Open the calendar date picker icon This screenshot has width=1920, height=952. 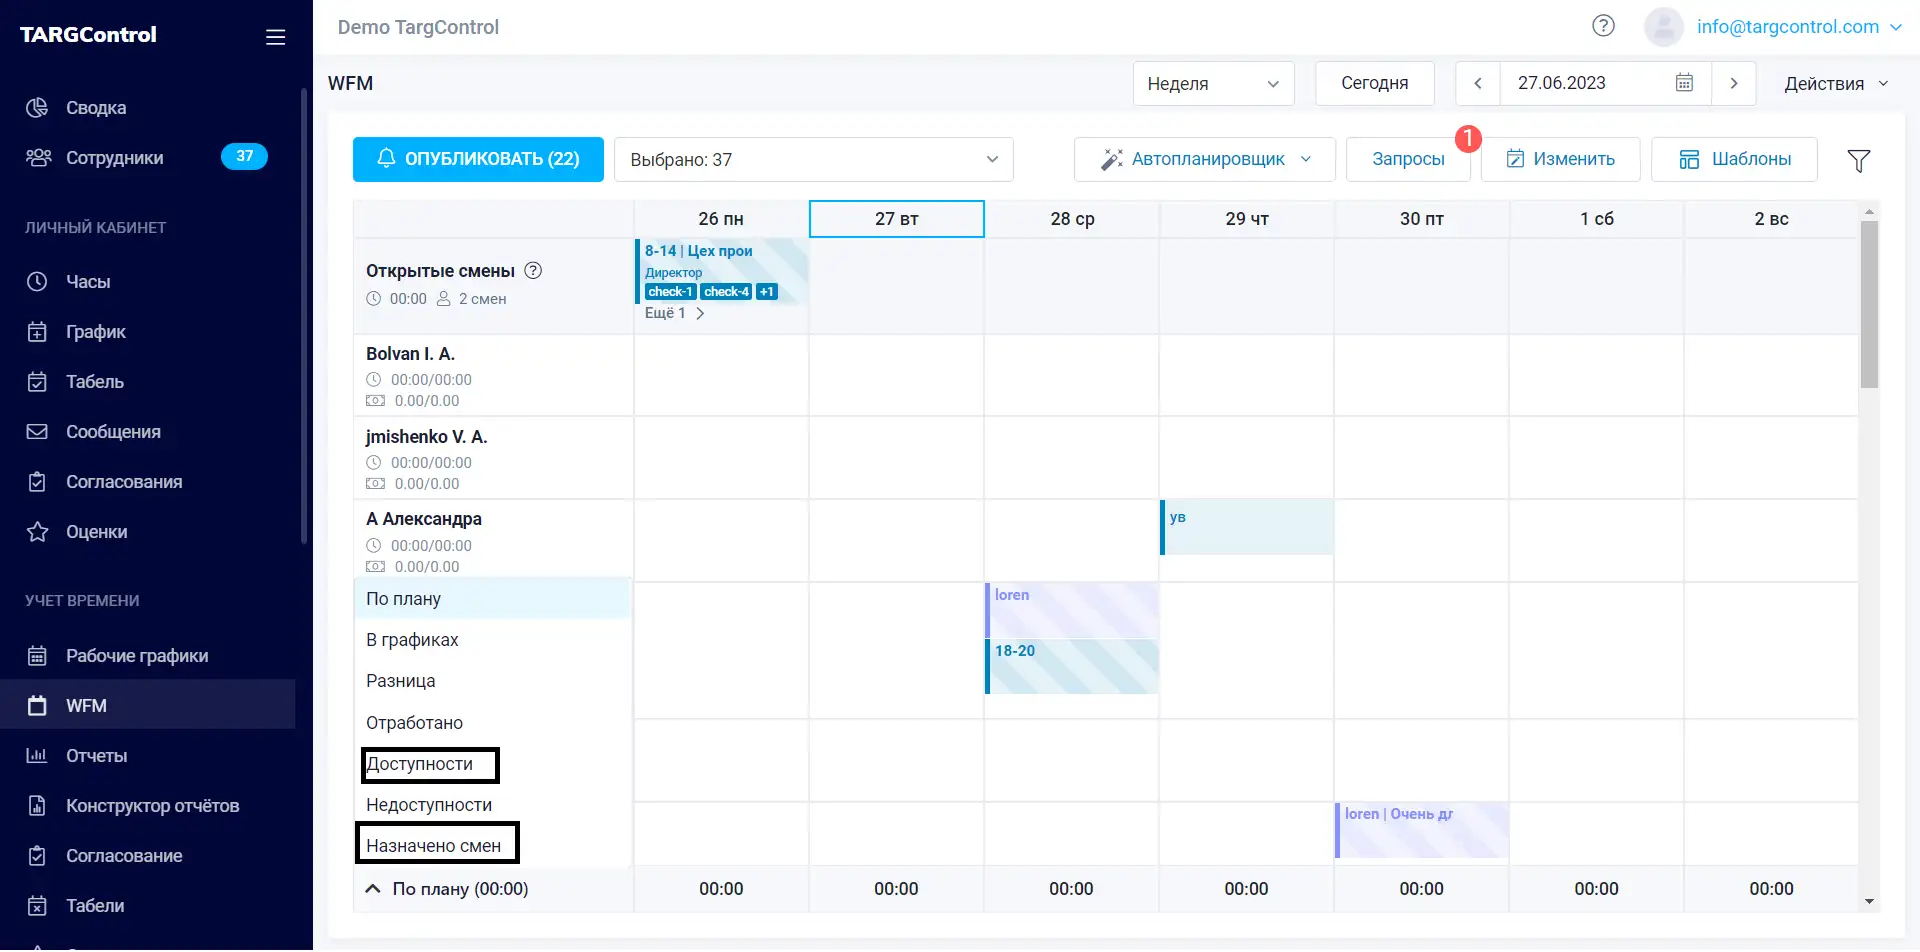pos(1684,83)
